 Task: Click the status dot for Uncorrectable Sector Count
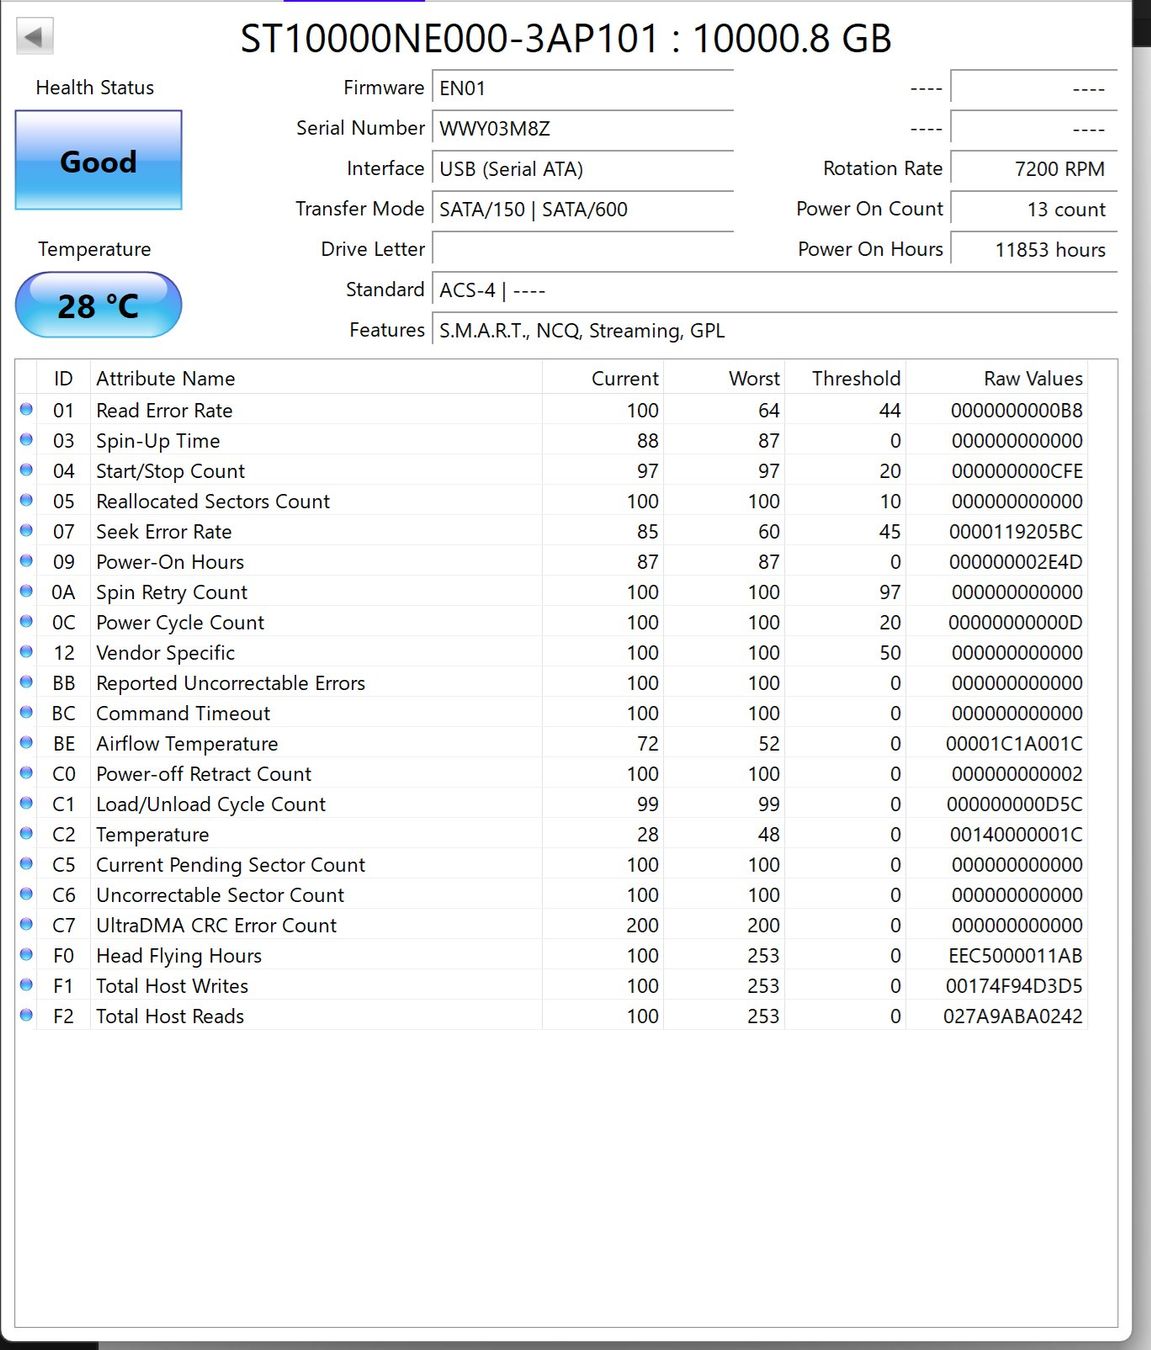(x=27, y=894)
